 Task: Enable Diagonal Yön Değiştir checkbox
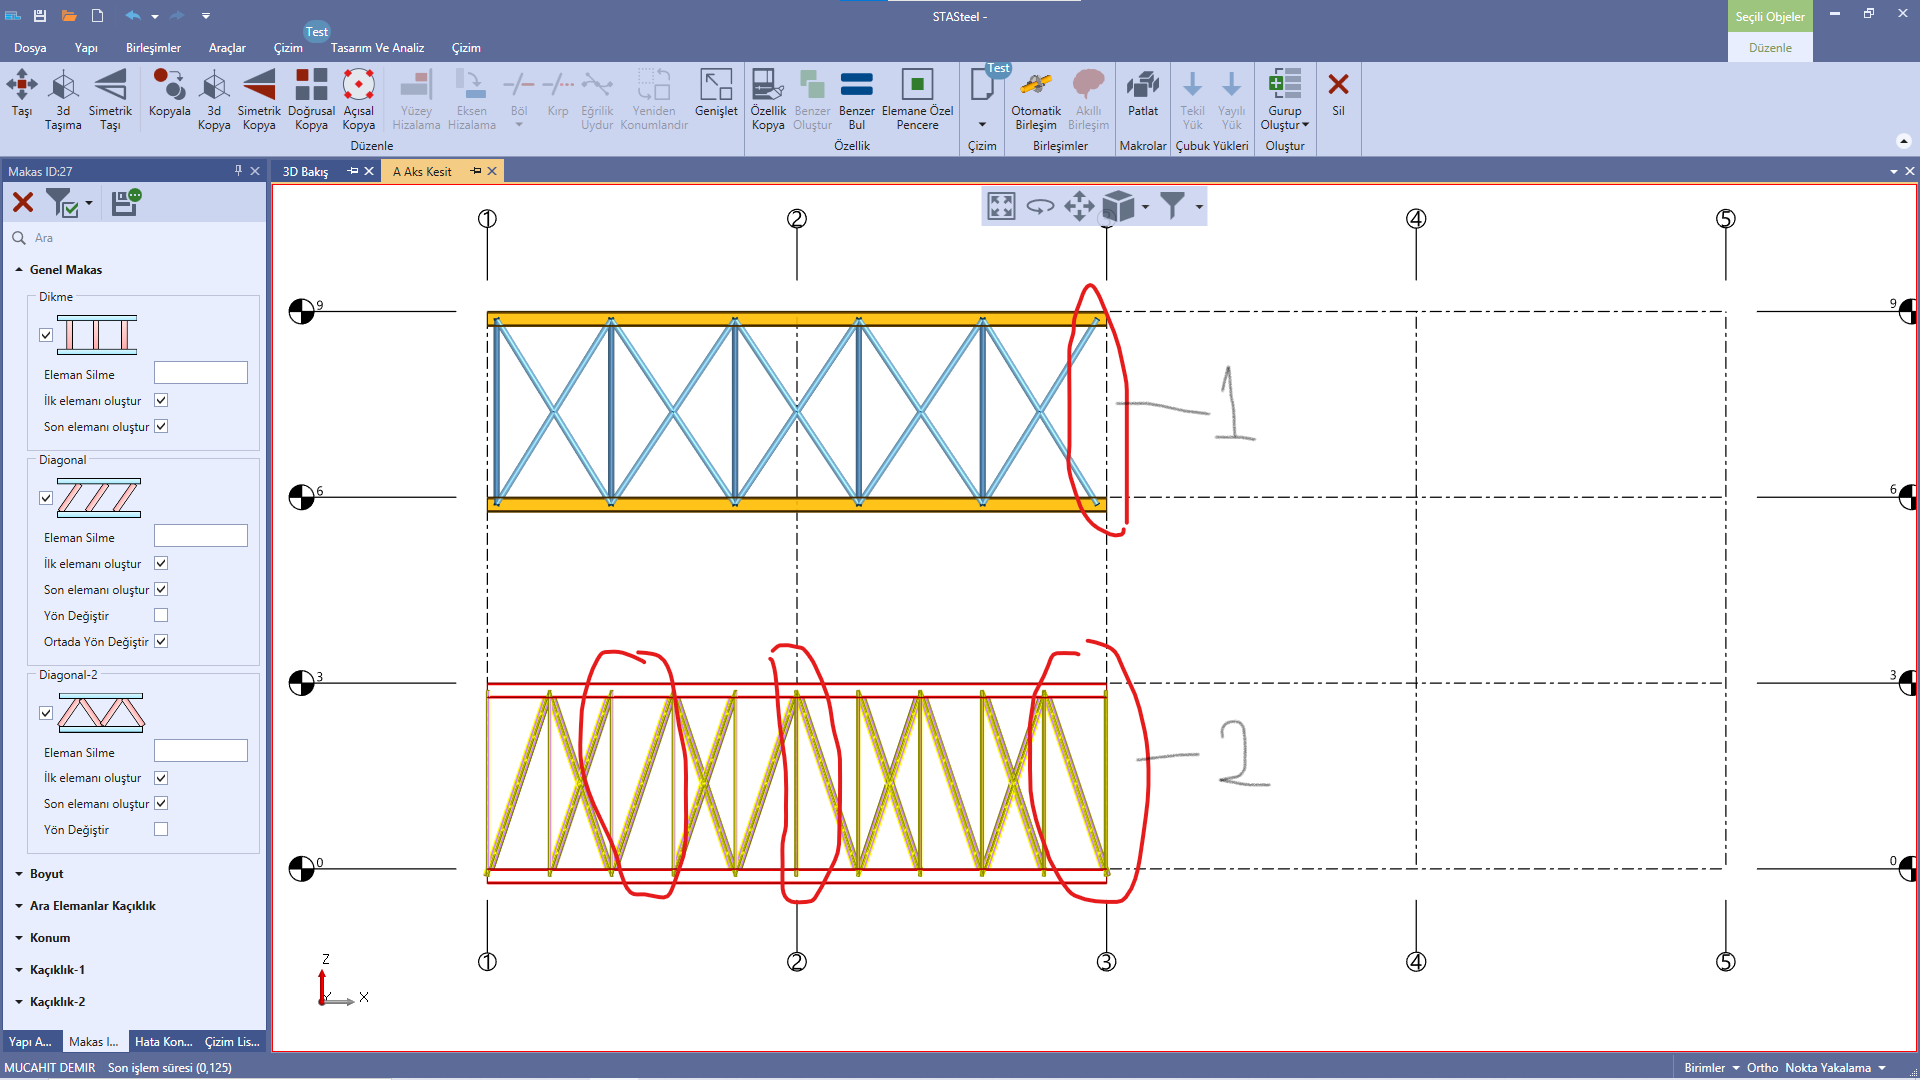pyautogui.click(x=161, y=616)
